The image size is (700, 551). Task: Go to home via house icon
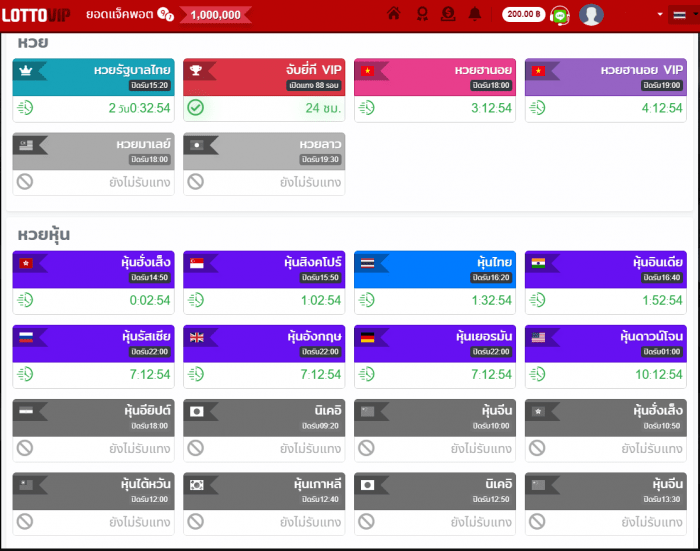point(393,14)
